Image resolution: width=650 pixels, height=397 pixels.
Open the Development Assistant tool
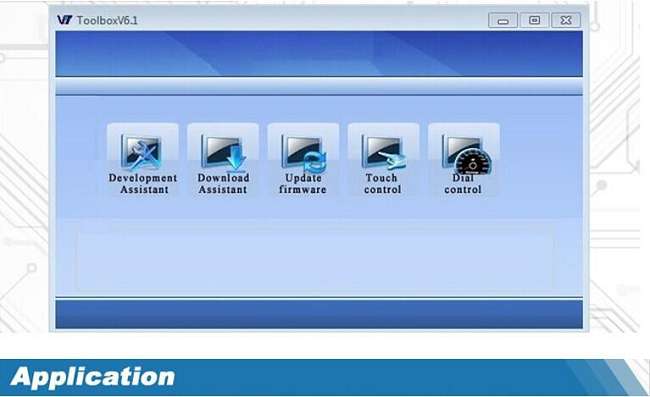point(143,160)
